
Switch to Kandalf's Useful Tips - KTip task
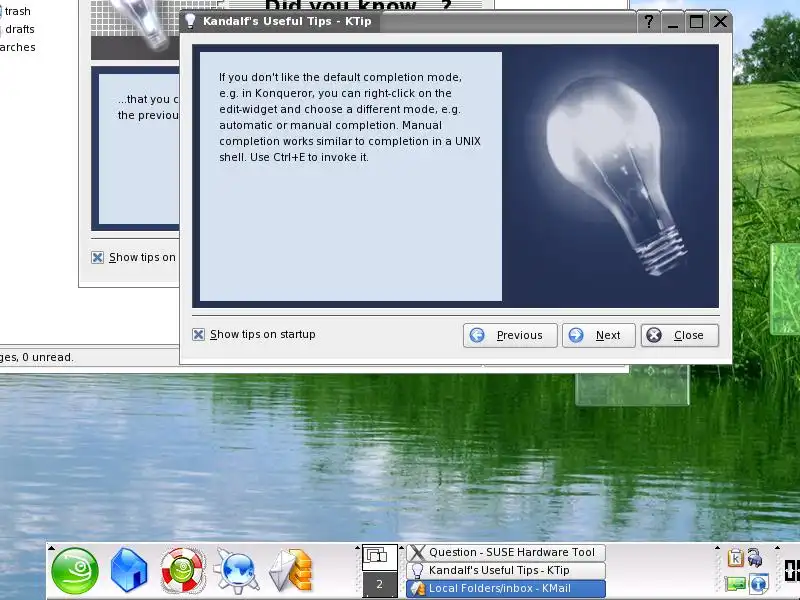[506, 570]
